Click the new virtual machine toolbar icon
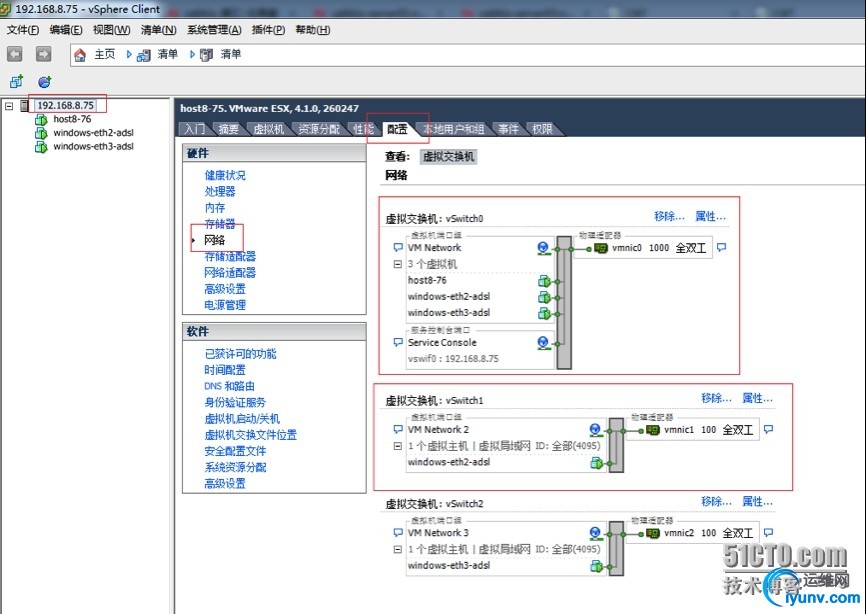The width and height of the screenshot is (866, 614). (17, 82)
